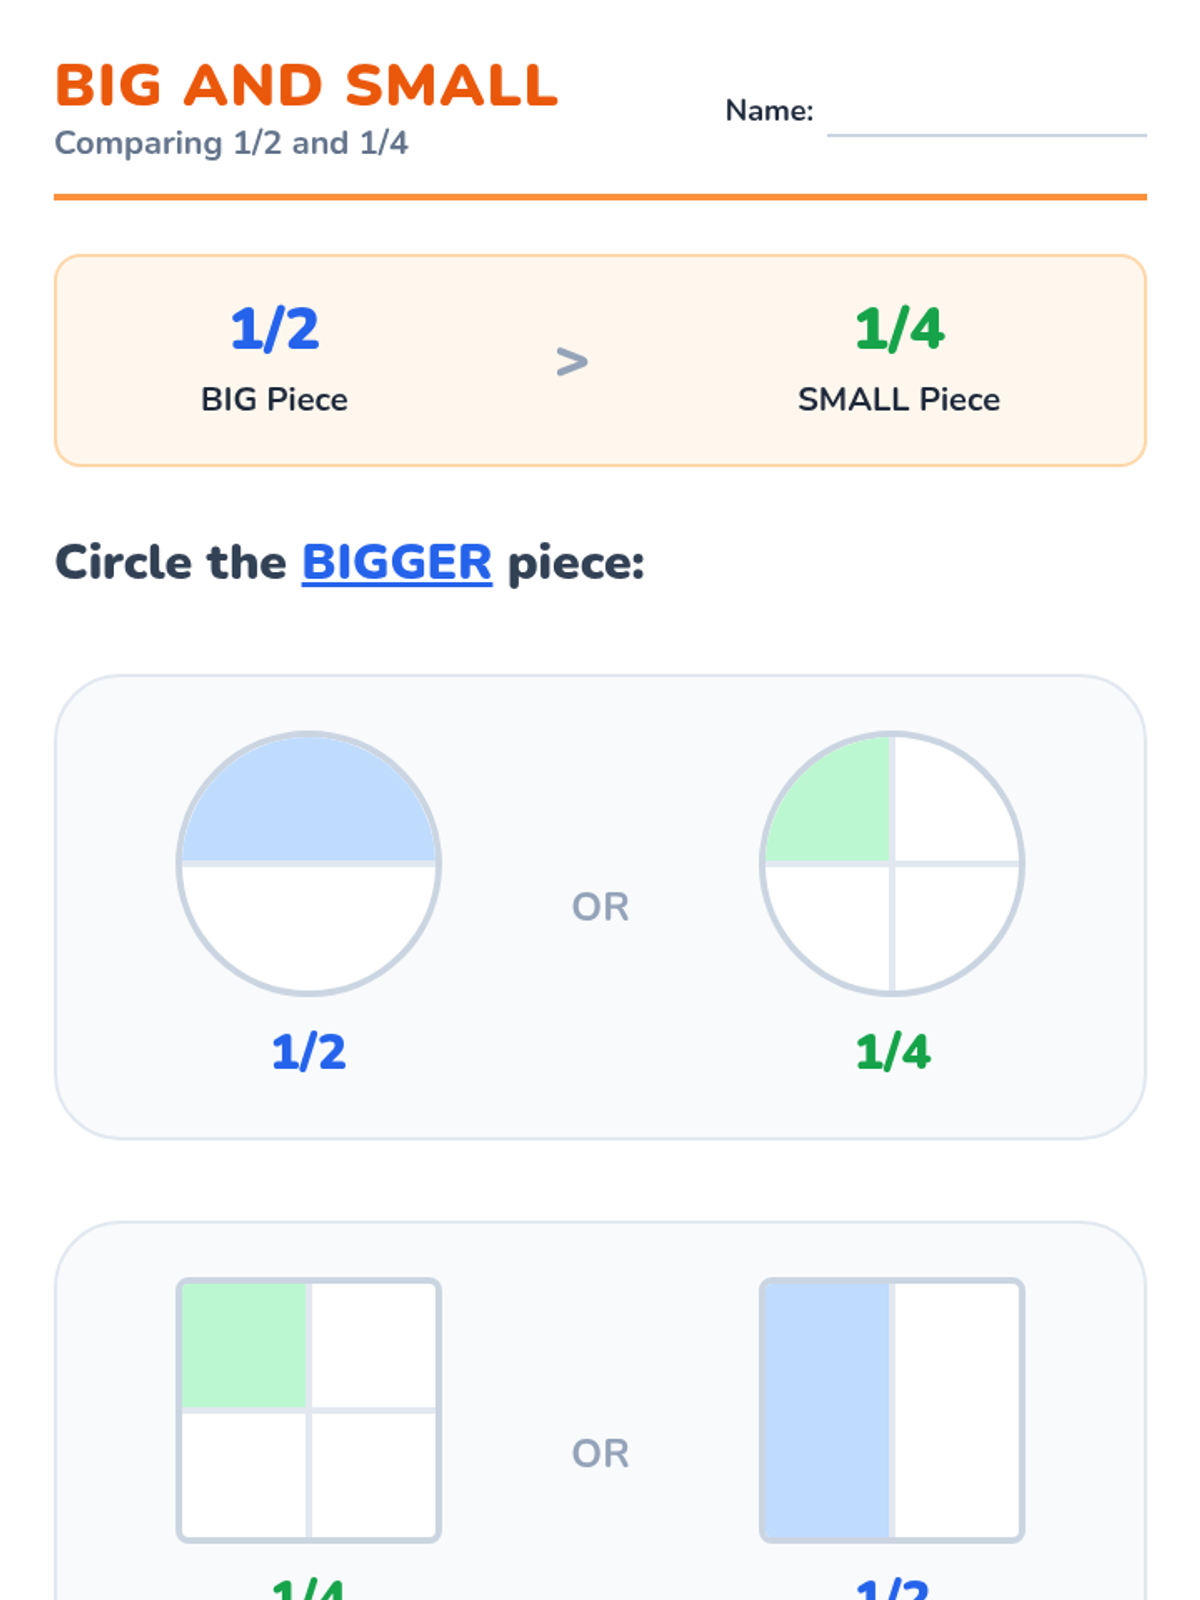Viewport: 1200px width, 1600px height.
Task: Select the square with green quarter shaded
Action: (309, 1410)
